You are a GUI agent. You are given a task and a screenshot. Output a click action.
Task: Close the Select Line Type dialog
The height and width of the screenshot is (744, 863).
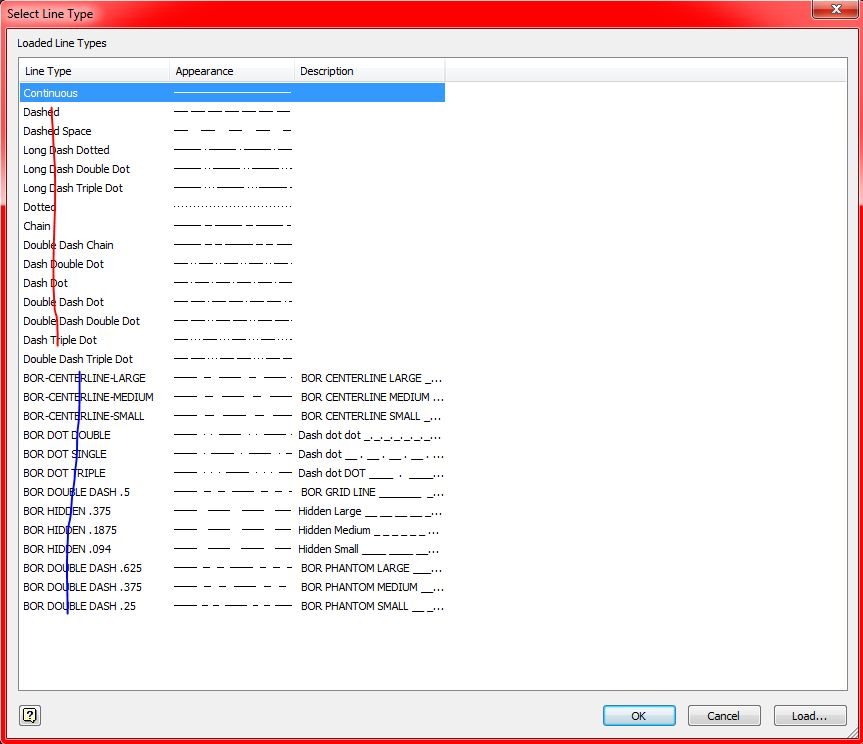coord(835,9)
